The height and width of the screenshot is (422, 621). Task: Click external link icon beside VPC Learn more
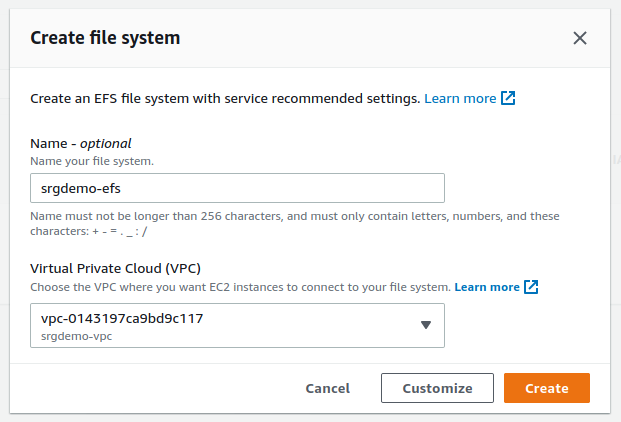point(532,287)
